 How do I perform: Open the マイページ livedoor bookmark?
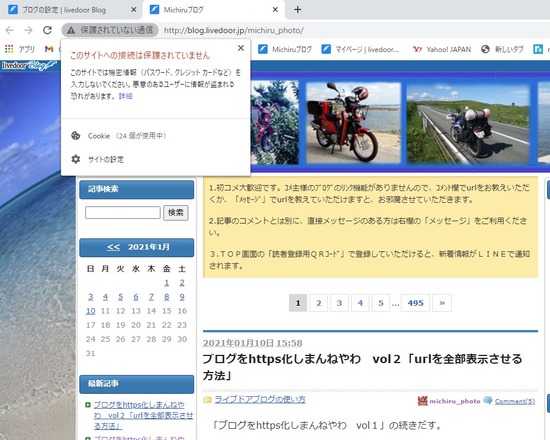pyautogui.click(x=361, y=49)
